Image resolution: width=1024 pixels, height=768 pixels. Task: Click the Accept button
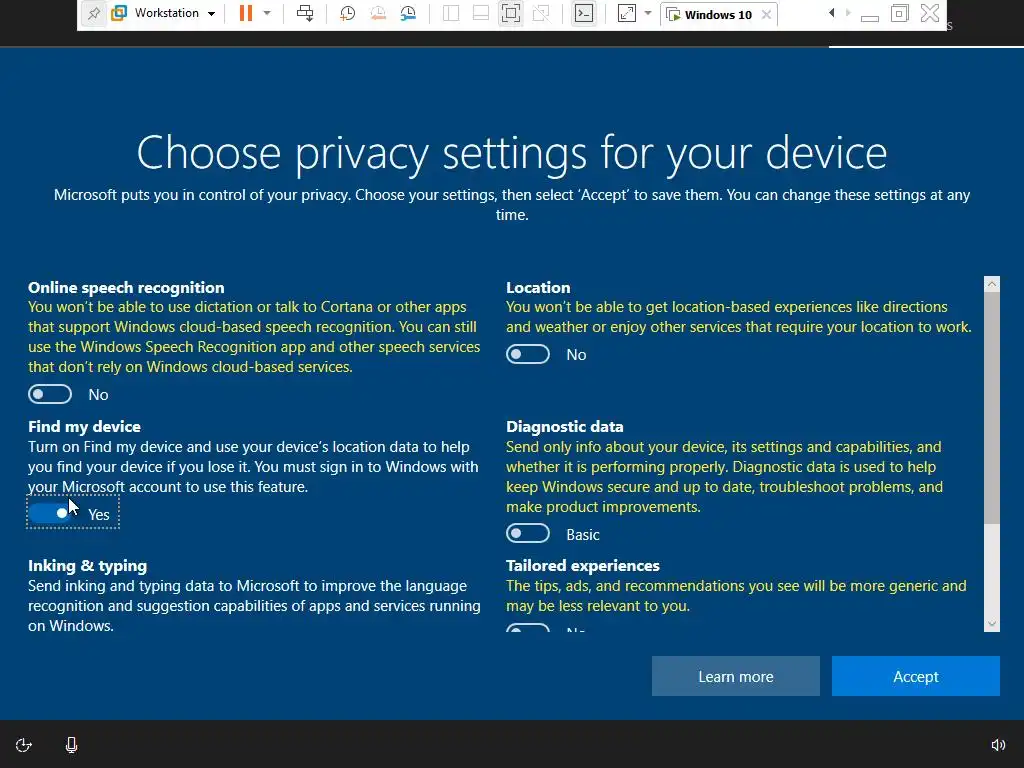tap(916, 676)
